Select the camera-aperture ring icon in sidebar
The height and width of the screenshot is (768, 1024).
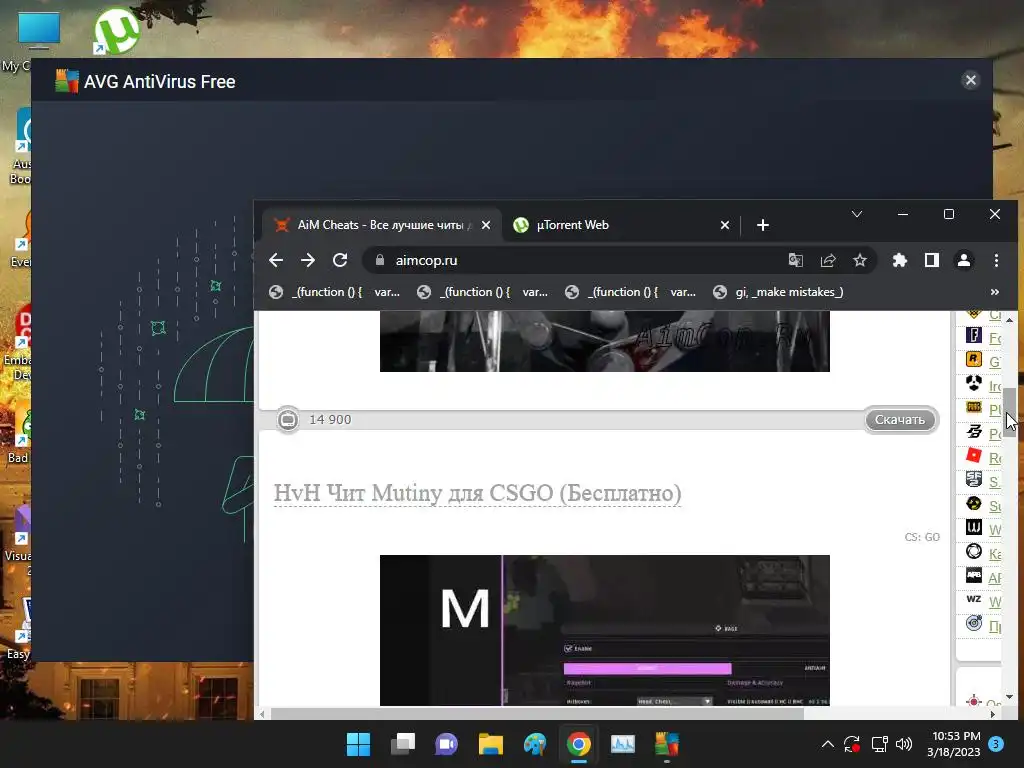pyautogui.click(x=974, y=552)
